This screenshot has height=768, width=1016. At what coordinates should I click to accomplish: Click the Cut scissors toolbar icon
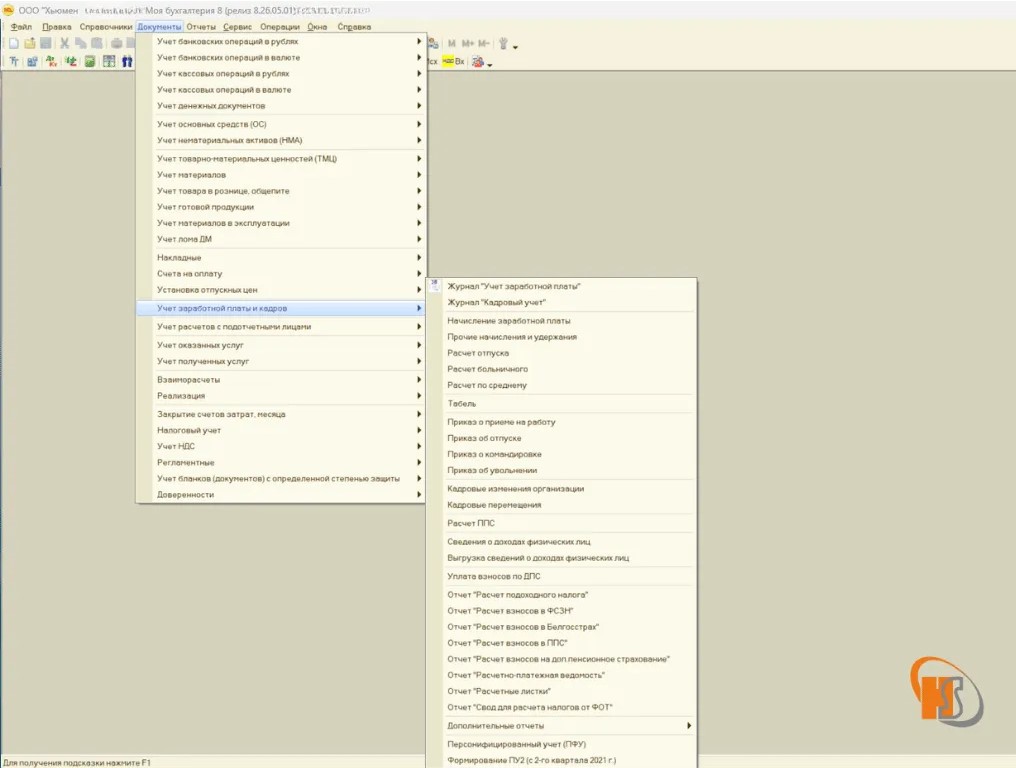point(64,43)
